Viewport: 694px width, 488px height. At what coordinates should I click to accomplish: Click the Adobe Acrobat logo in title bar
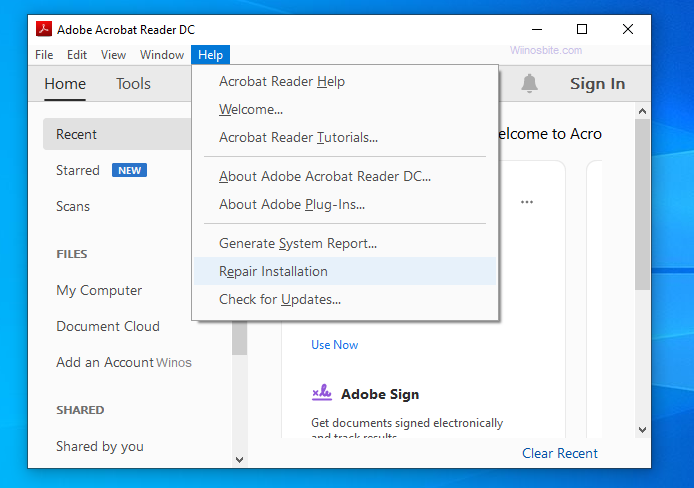(43, 29)
